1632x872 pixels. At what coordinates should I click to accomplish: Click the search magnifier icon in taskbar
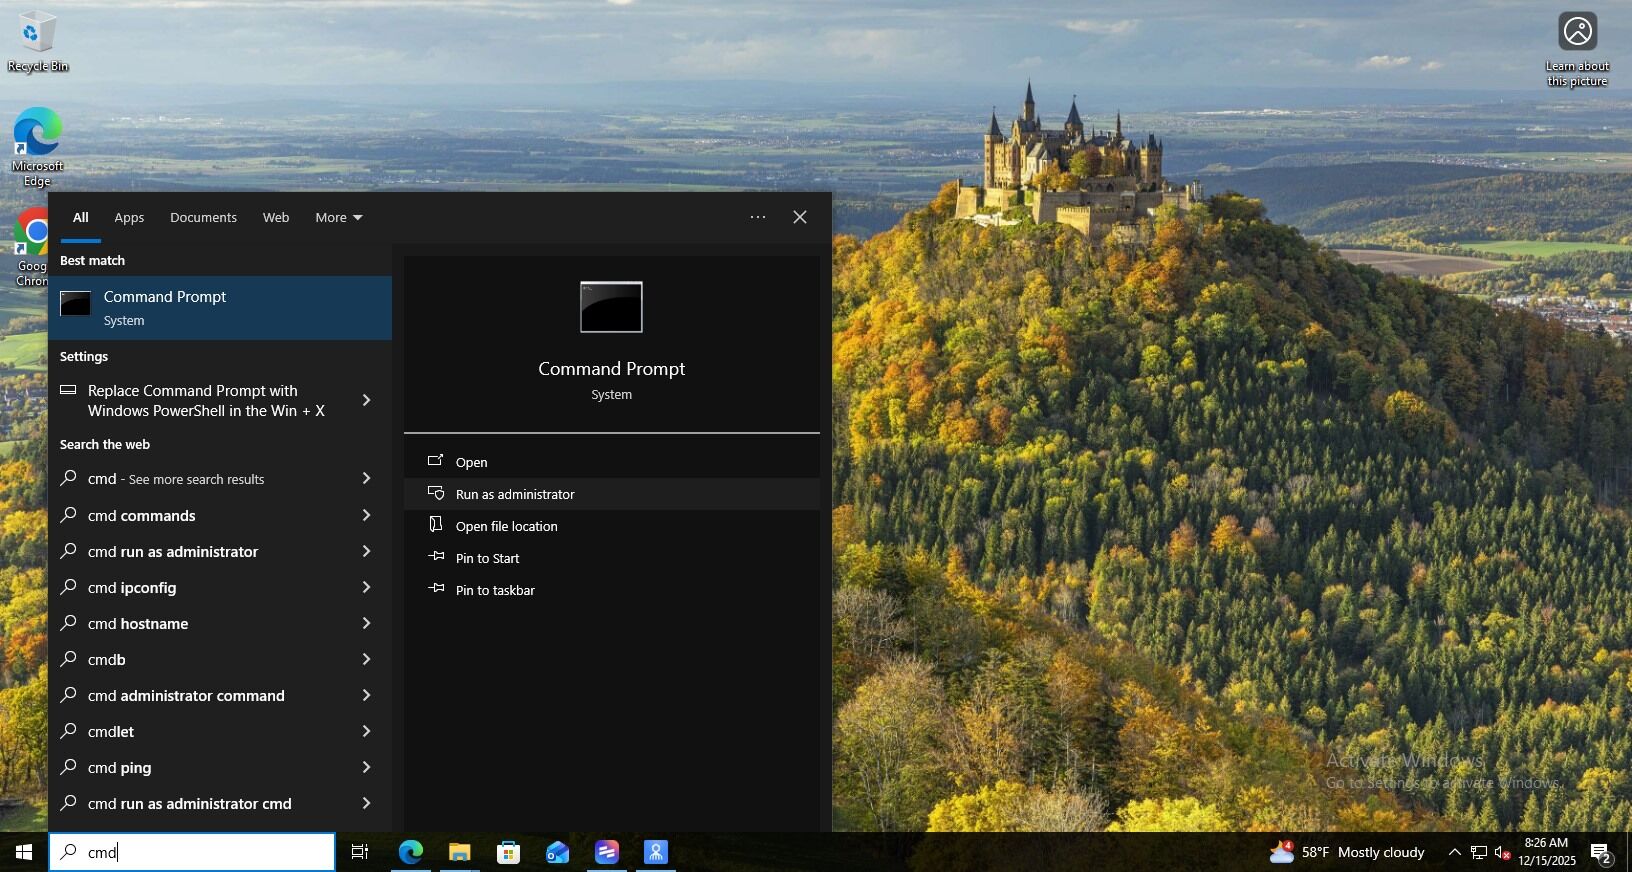tap(68, 852)
